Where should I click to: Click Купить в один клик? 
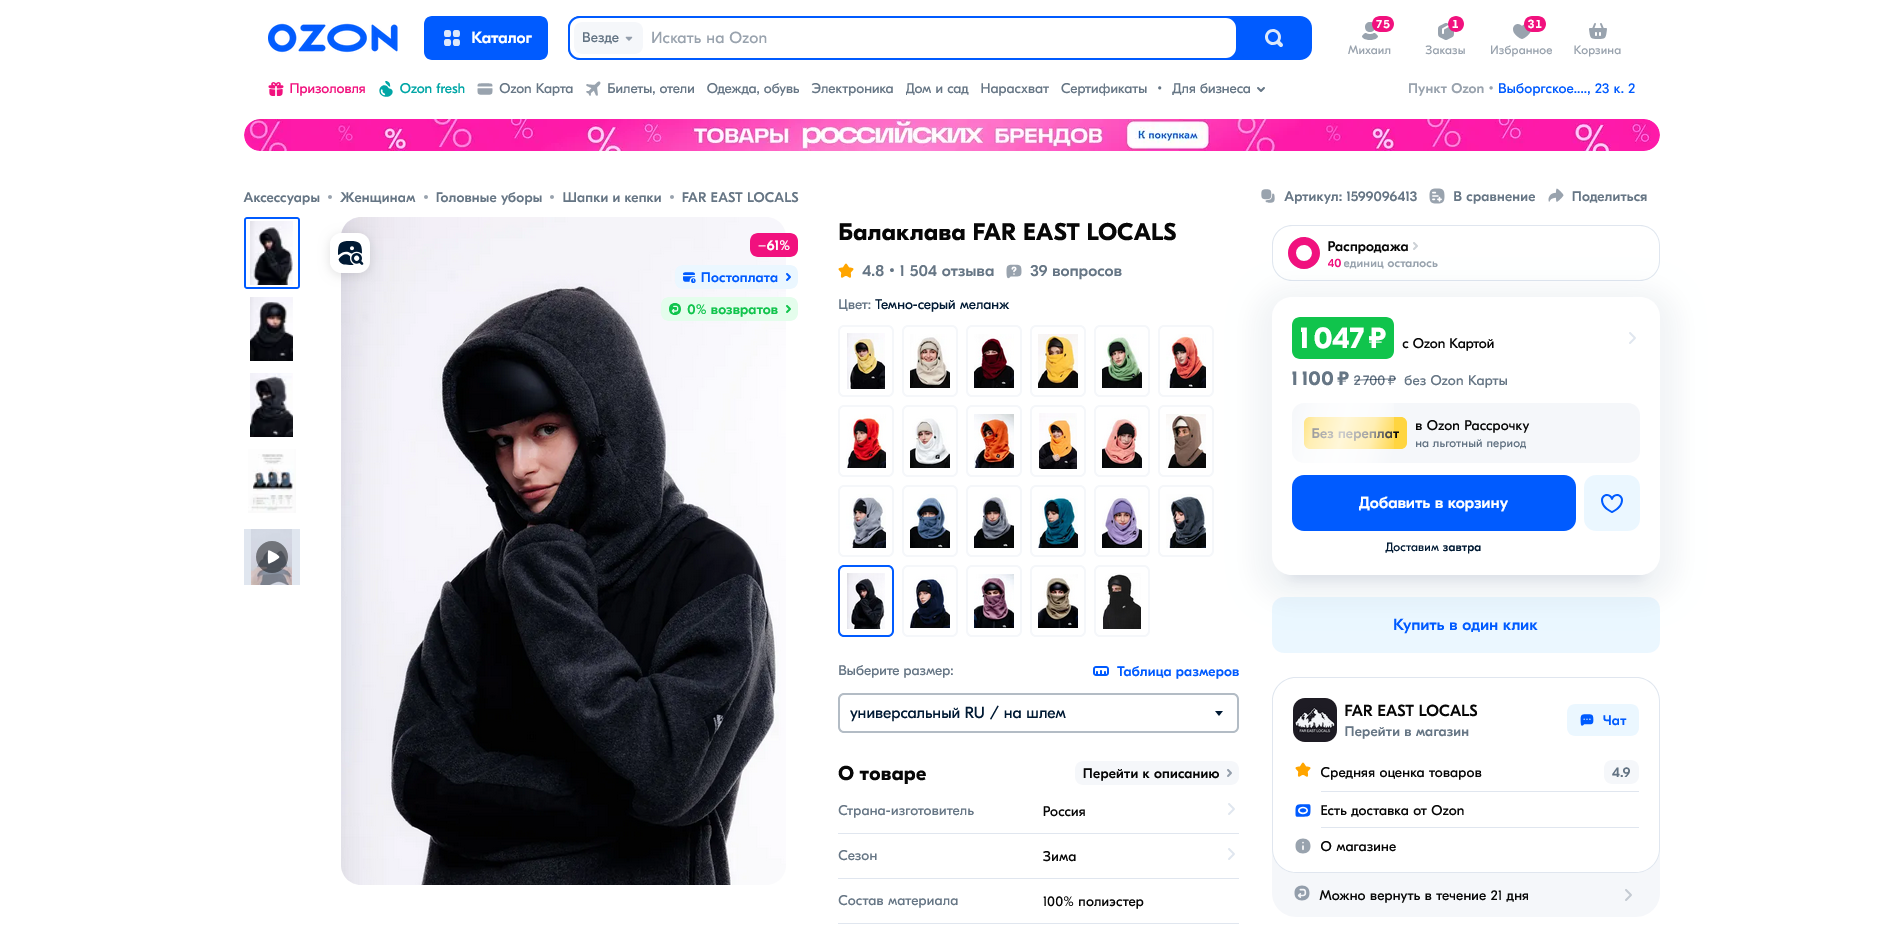pyautogui.click(x=1465, y=625)
